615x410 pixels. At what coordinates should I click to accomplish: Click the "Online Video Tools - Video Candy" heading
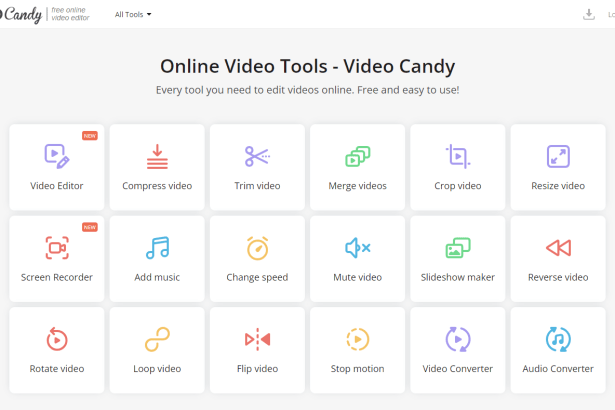point(308,66)
